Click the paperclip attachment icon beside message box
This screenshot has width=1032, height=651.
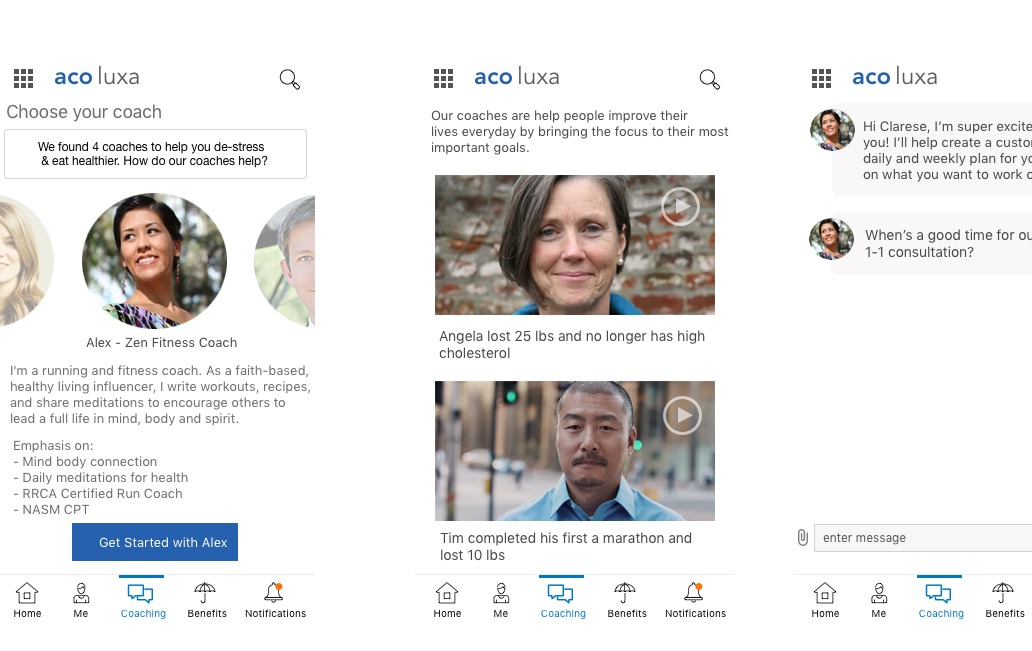pos(802,538)
